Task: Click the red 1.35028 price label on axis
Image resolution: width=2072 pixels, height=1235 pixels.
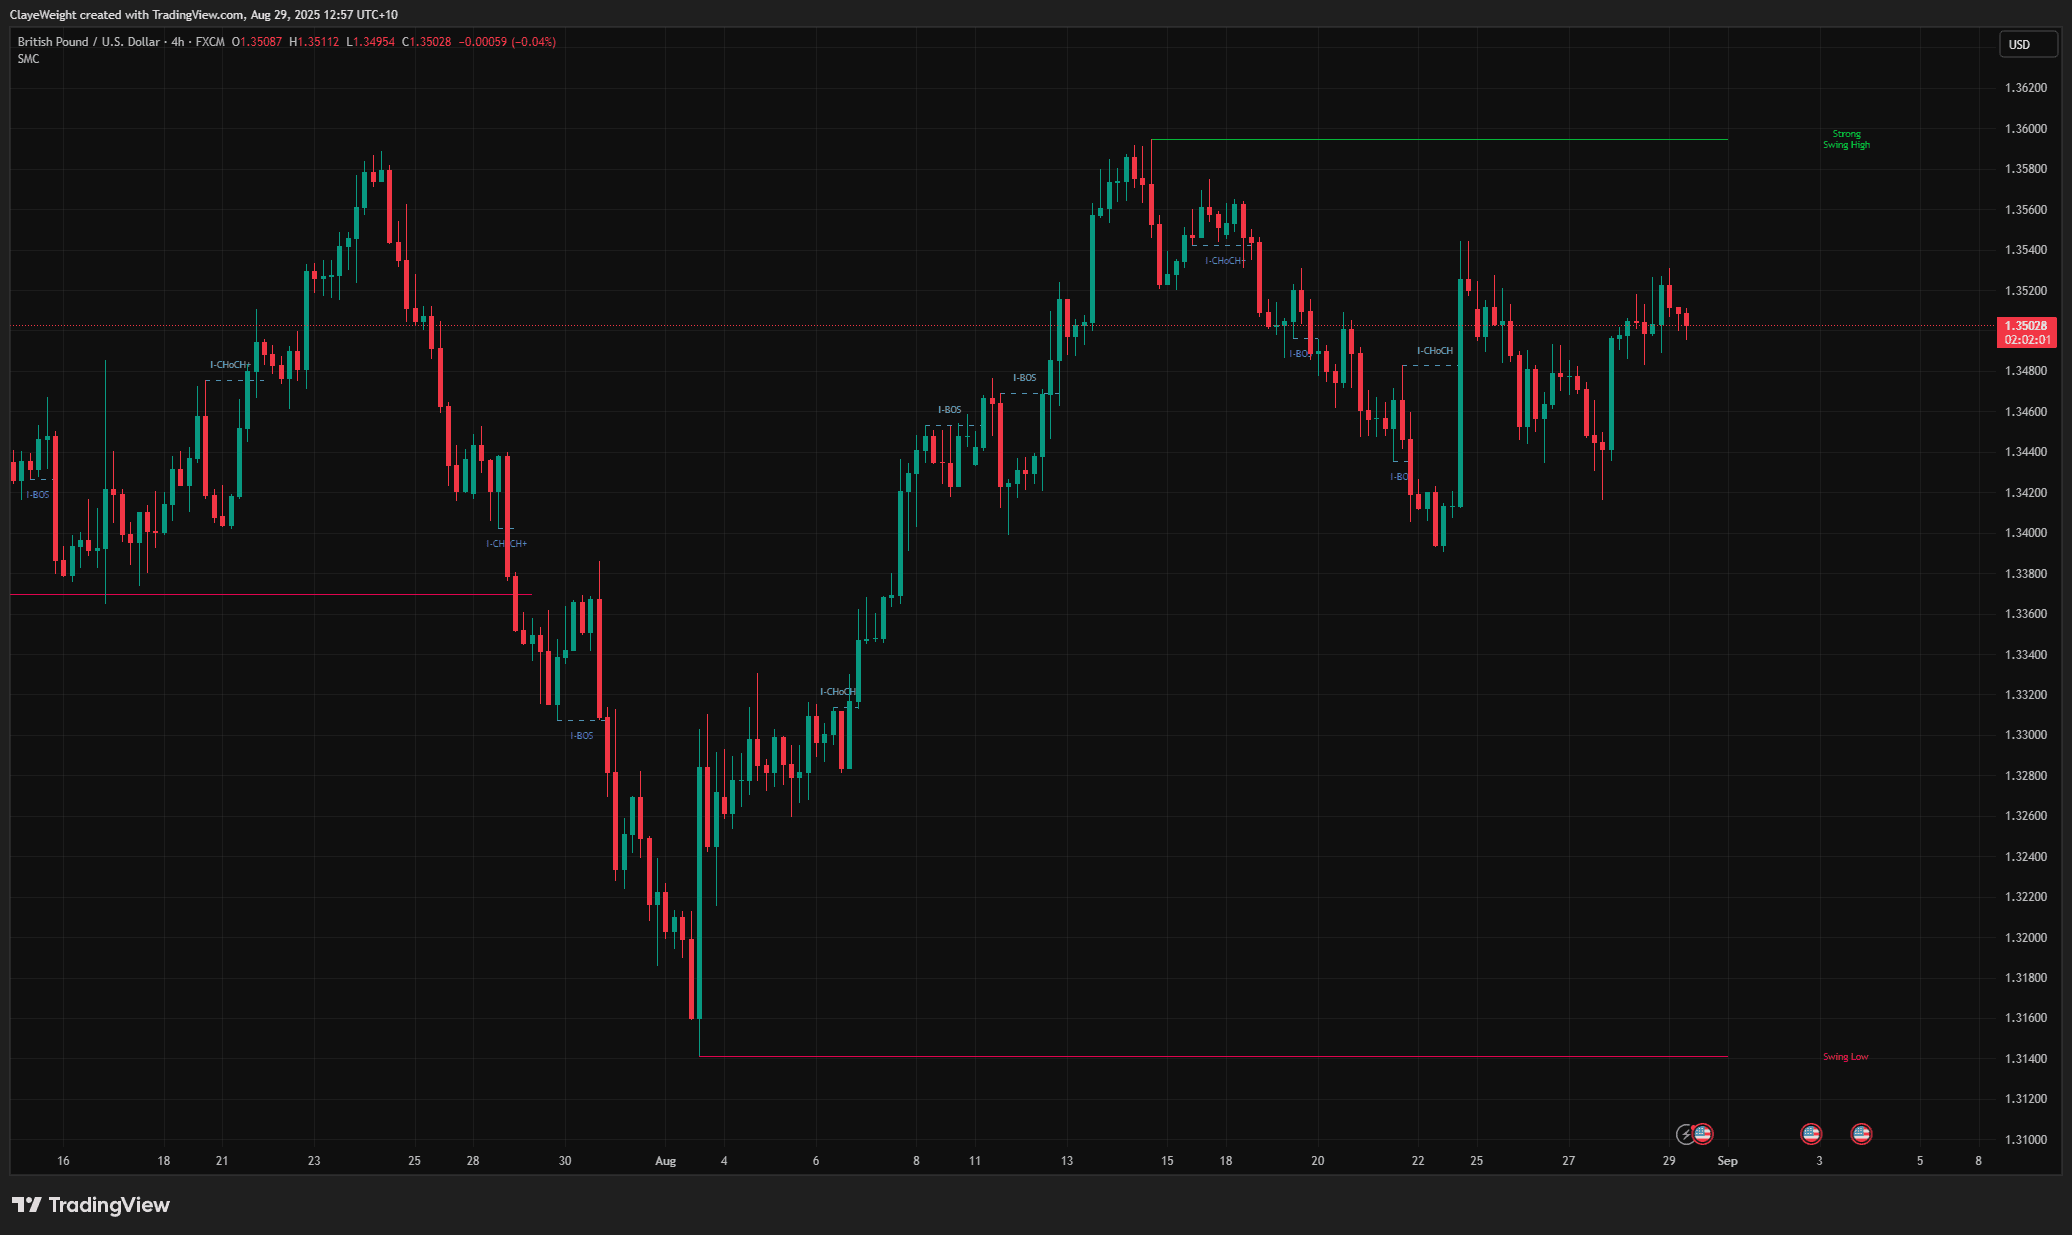Action: 2026,326
